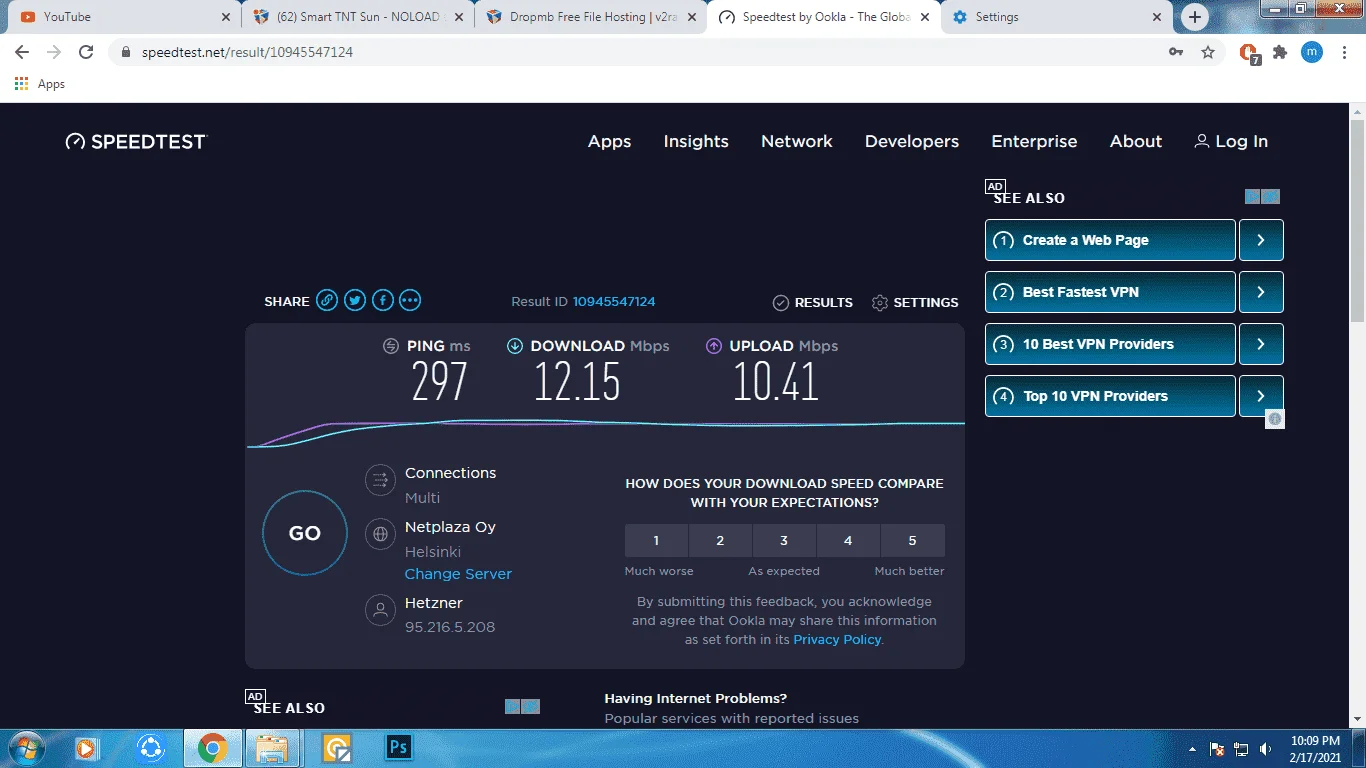Open the Chrome profile avatar

click(1311, 52)
